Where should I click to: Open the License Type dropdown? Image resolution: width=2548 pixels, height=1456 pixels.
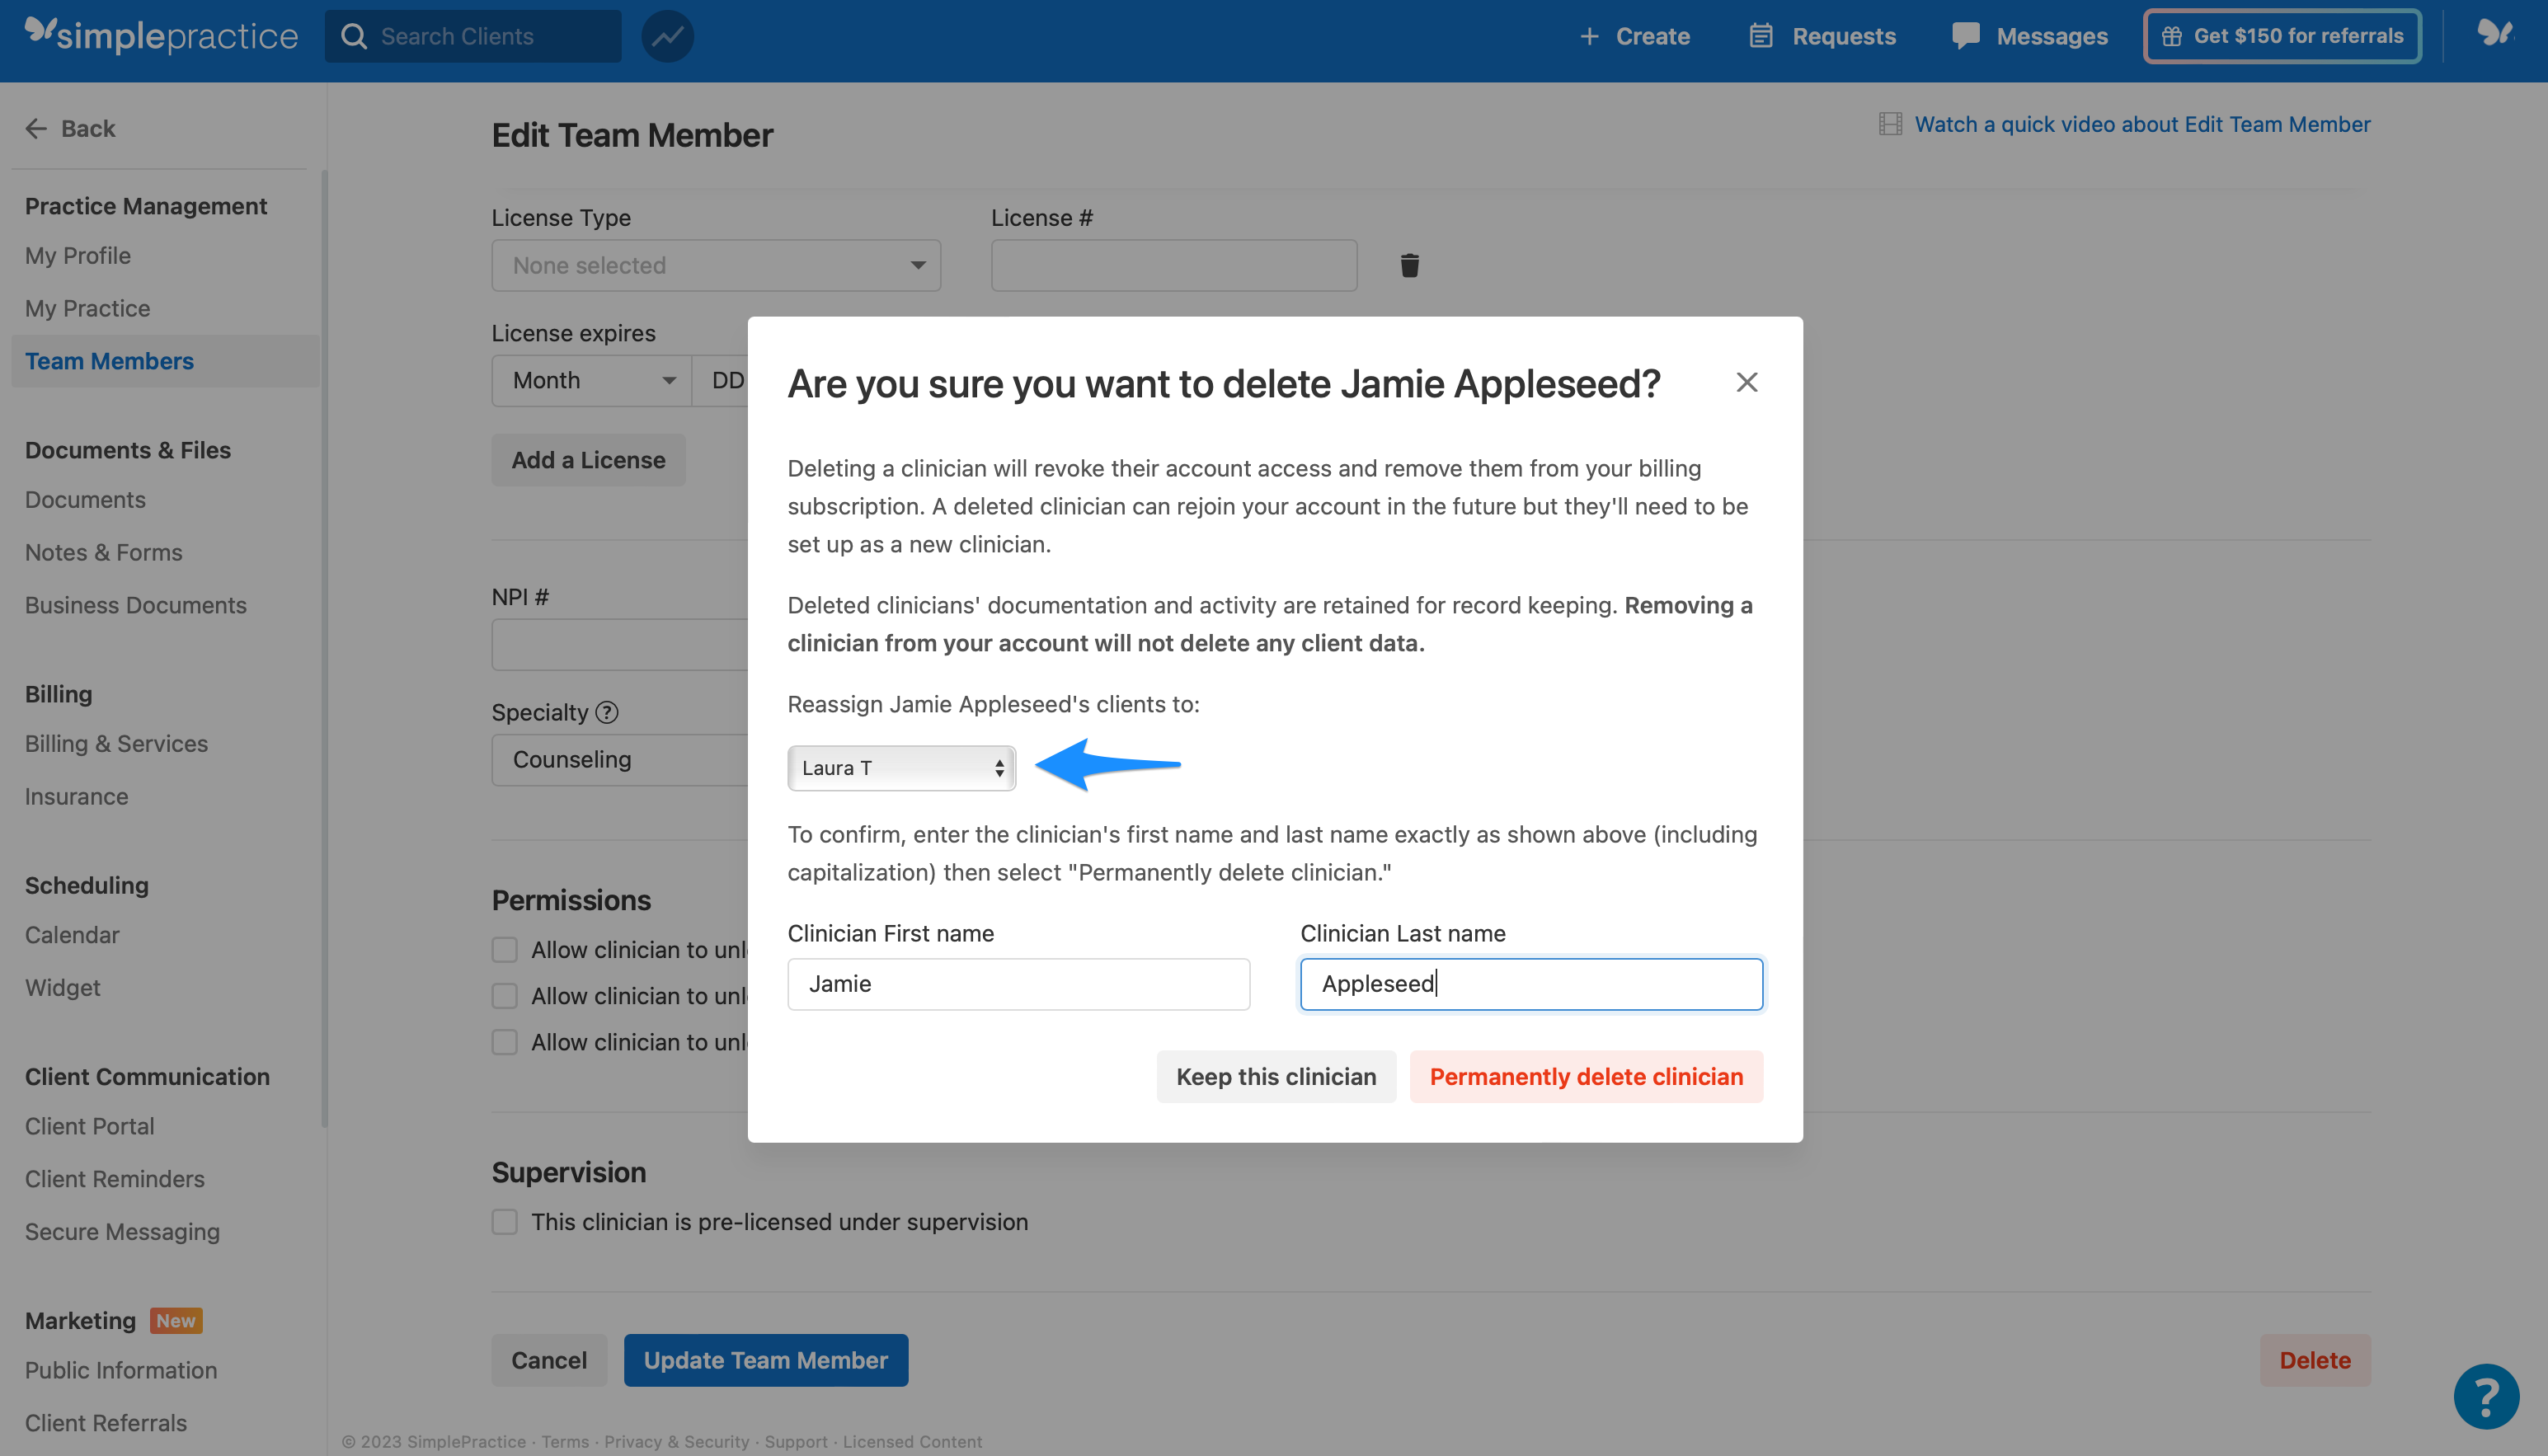(716, 265)
